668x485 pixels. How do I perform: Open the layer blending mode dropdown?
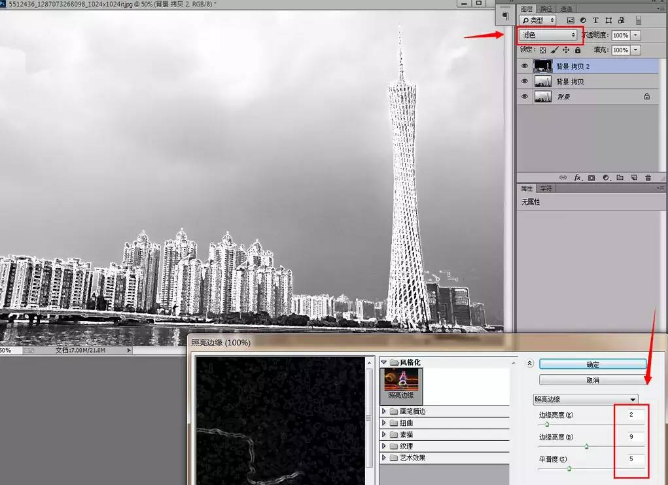(548, 35)
